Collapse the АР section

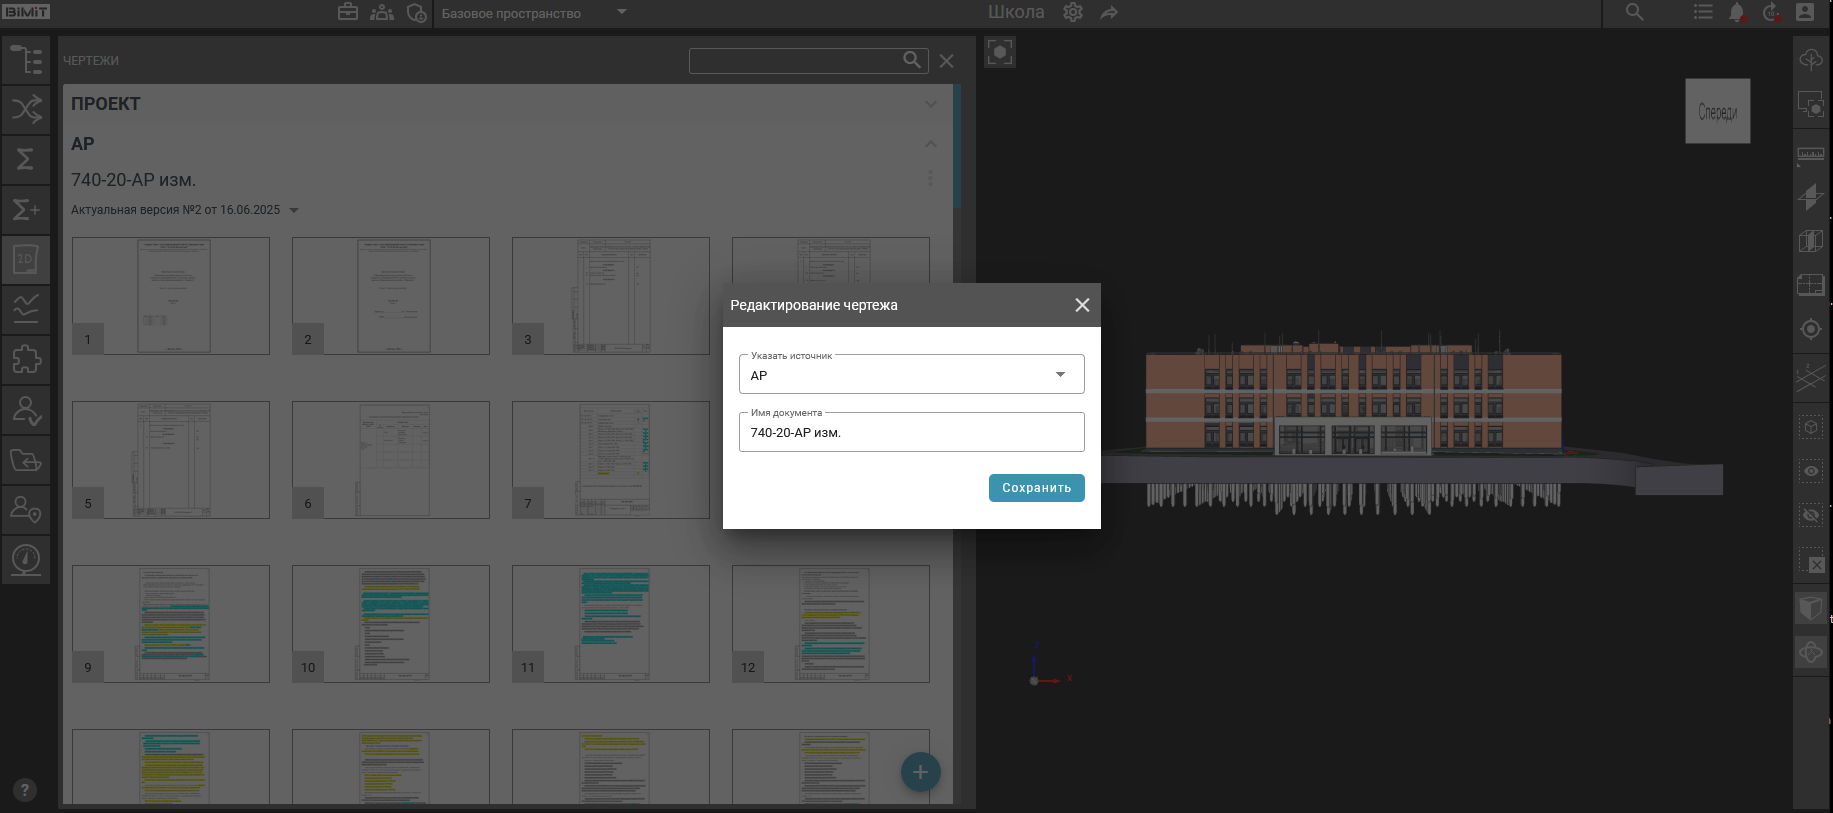pyautogui.click(x=930, y=144)
